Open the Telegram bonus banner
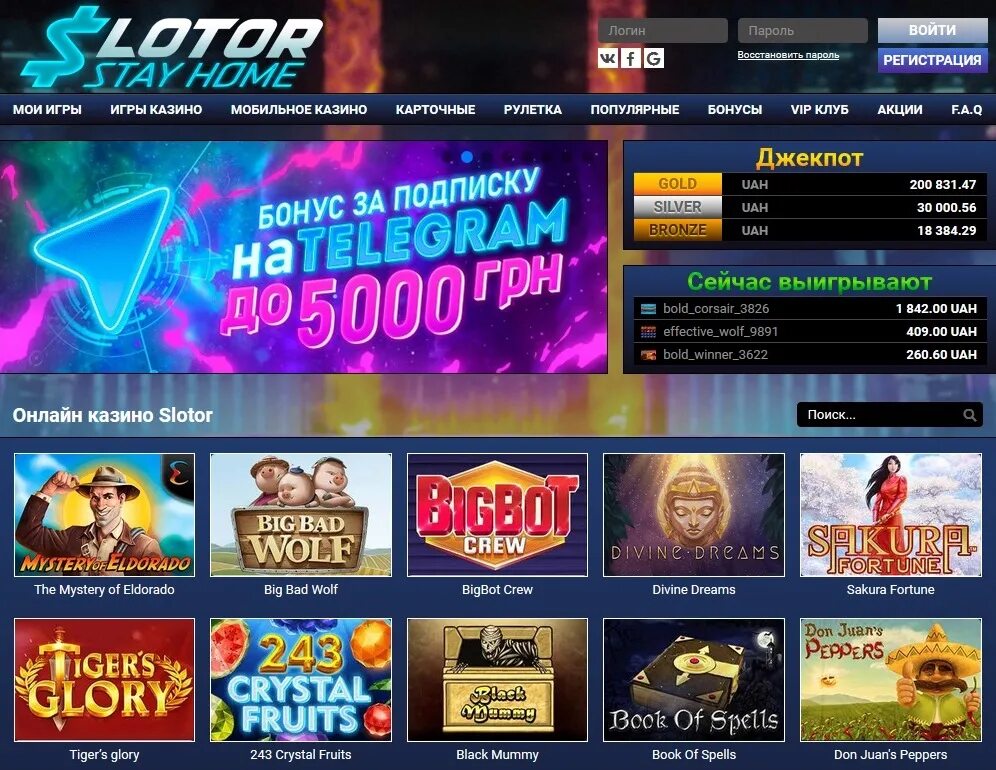This screenshot has width=996, height=770. click(304, 257)
